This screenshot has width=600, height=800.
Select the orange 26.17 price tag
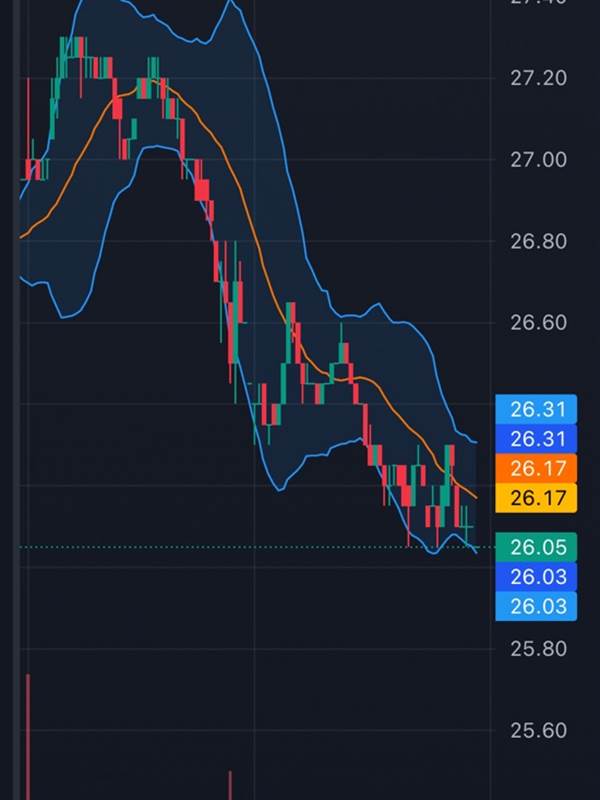536,468
